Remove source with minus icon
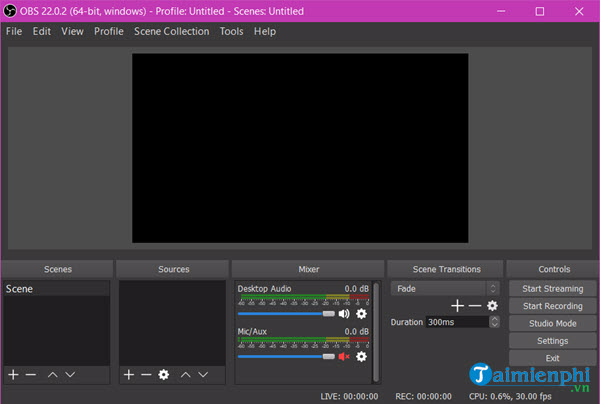Screen dimensions: 600x404 click(x=146, y=375)
